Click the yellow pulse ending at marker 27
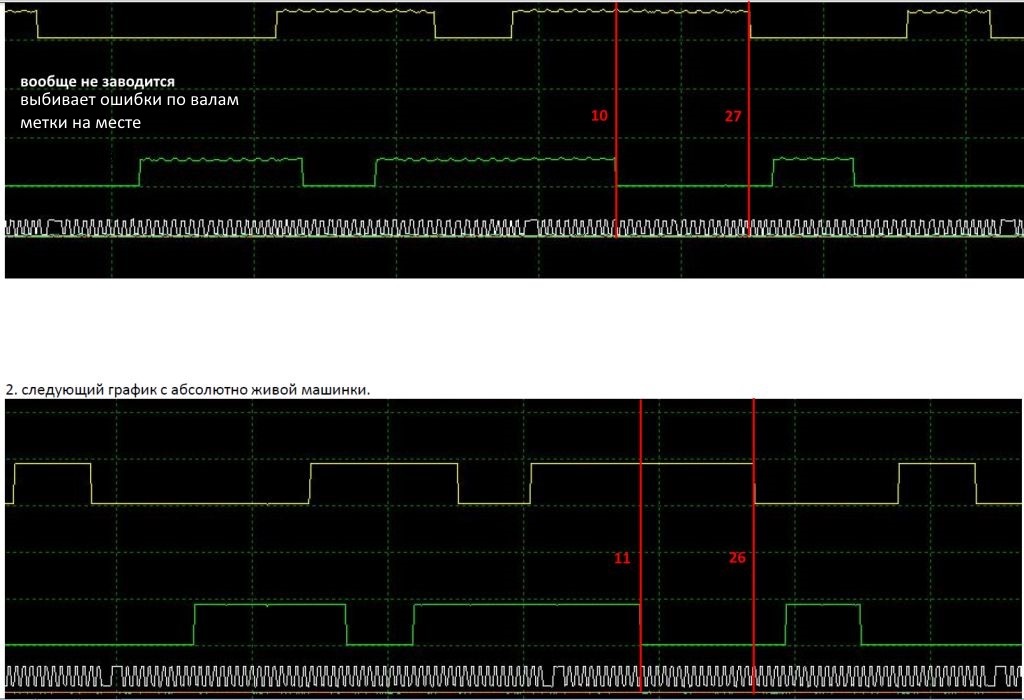The image size is (1024, 700). pyautogui.click(x=631, y=24)
